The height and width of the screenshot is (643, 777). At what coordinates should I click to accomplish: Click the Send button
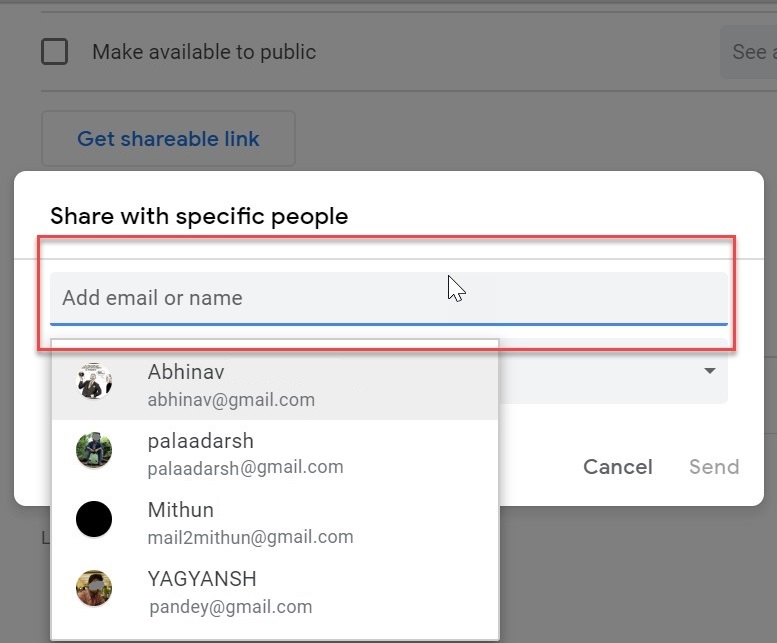coord(714,467)
